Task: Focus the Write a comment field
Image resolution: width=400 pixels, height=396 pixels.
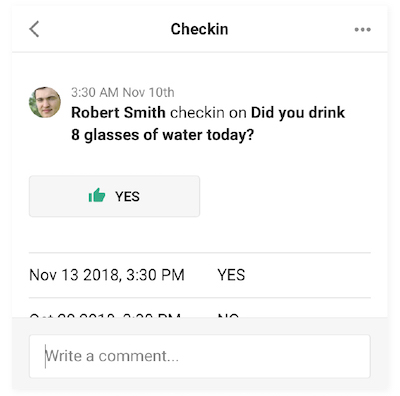Action: click(200, 356)
